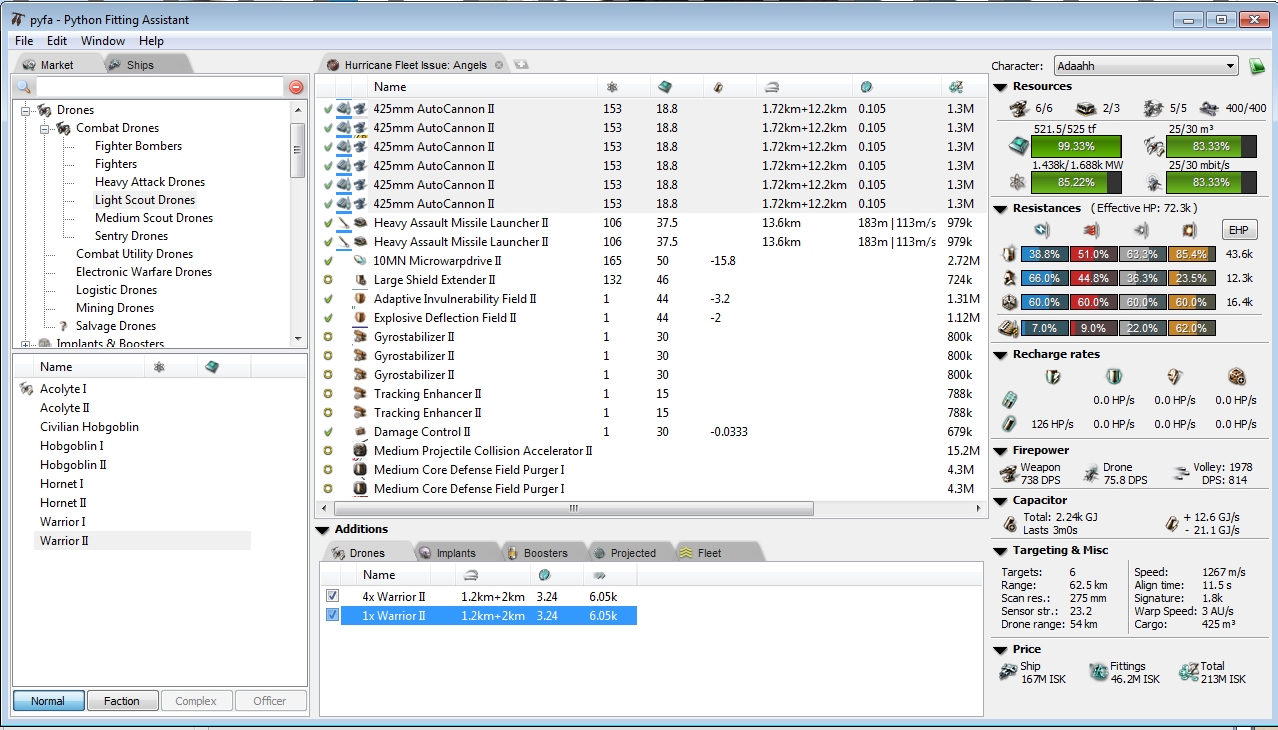Toggle the Damage Control II module state
The image size is (1278, 730).
(328, 432)
